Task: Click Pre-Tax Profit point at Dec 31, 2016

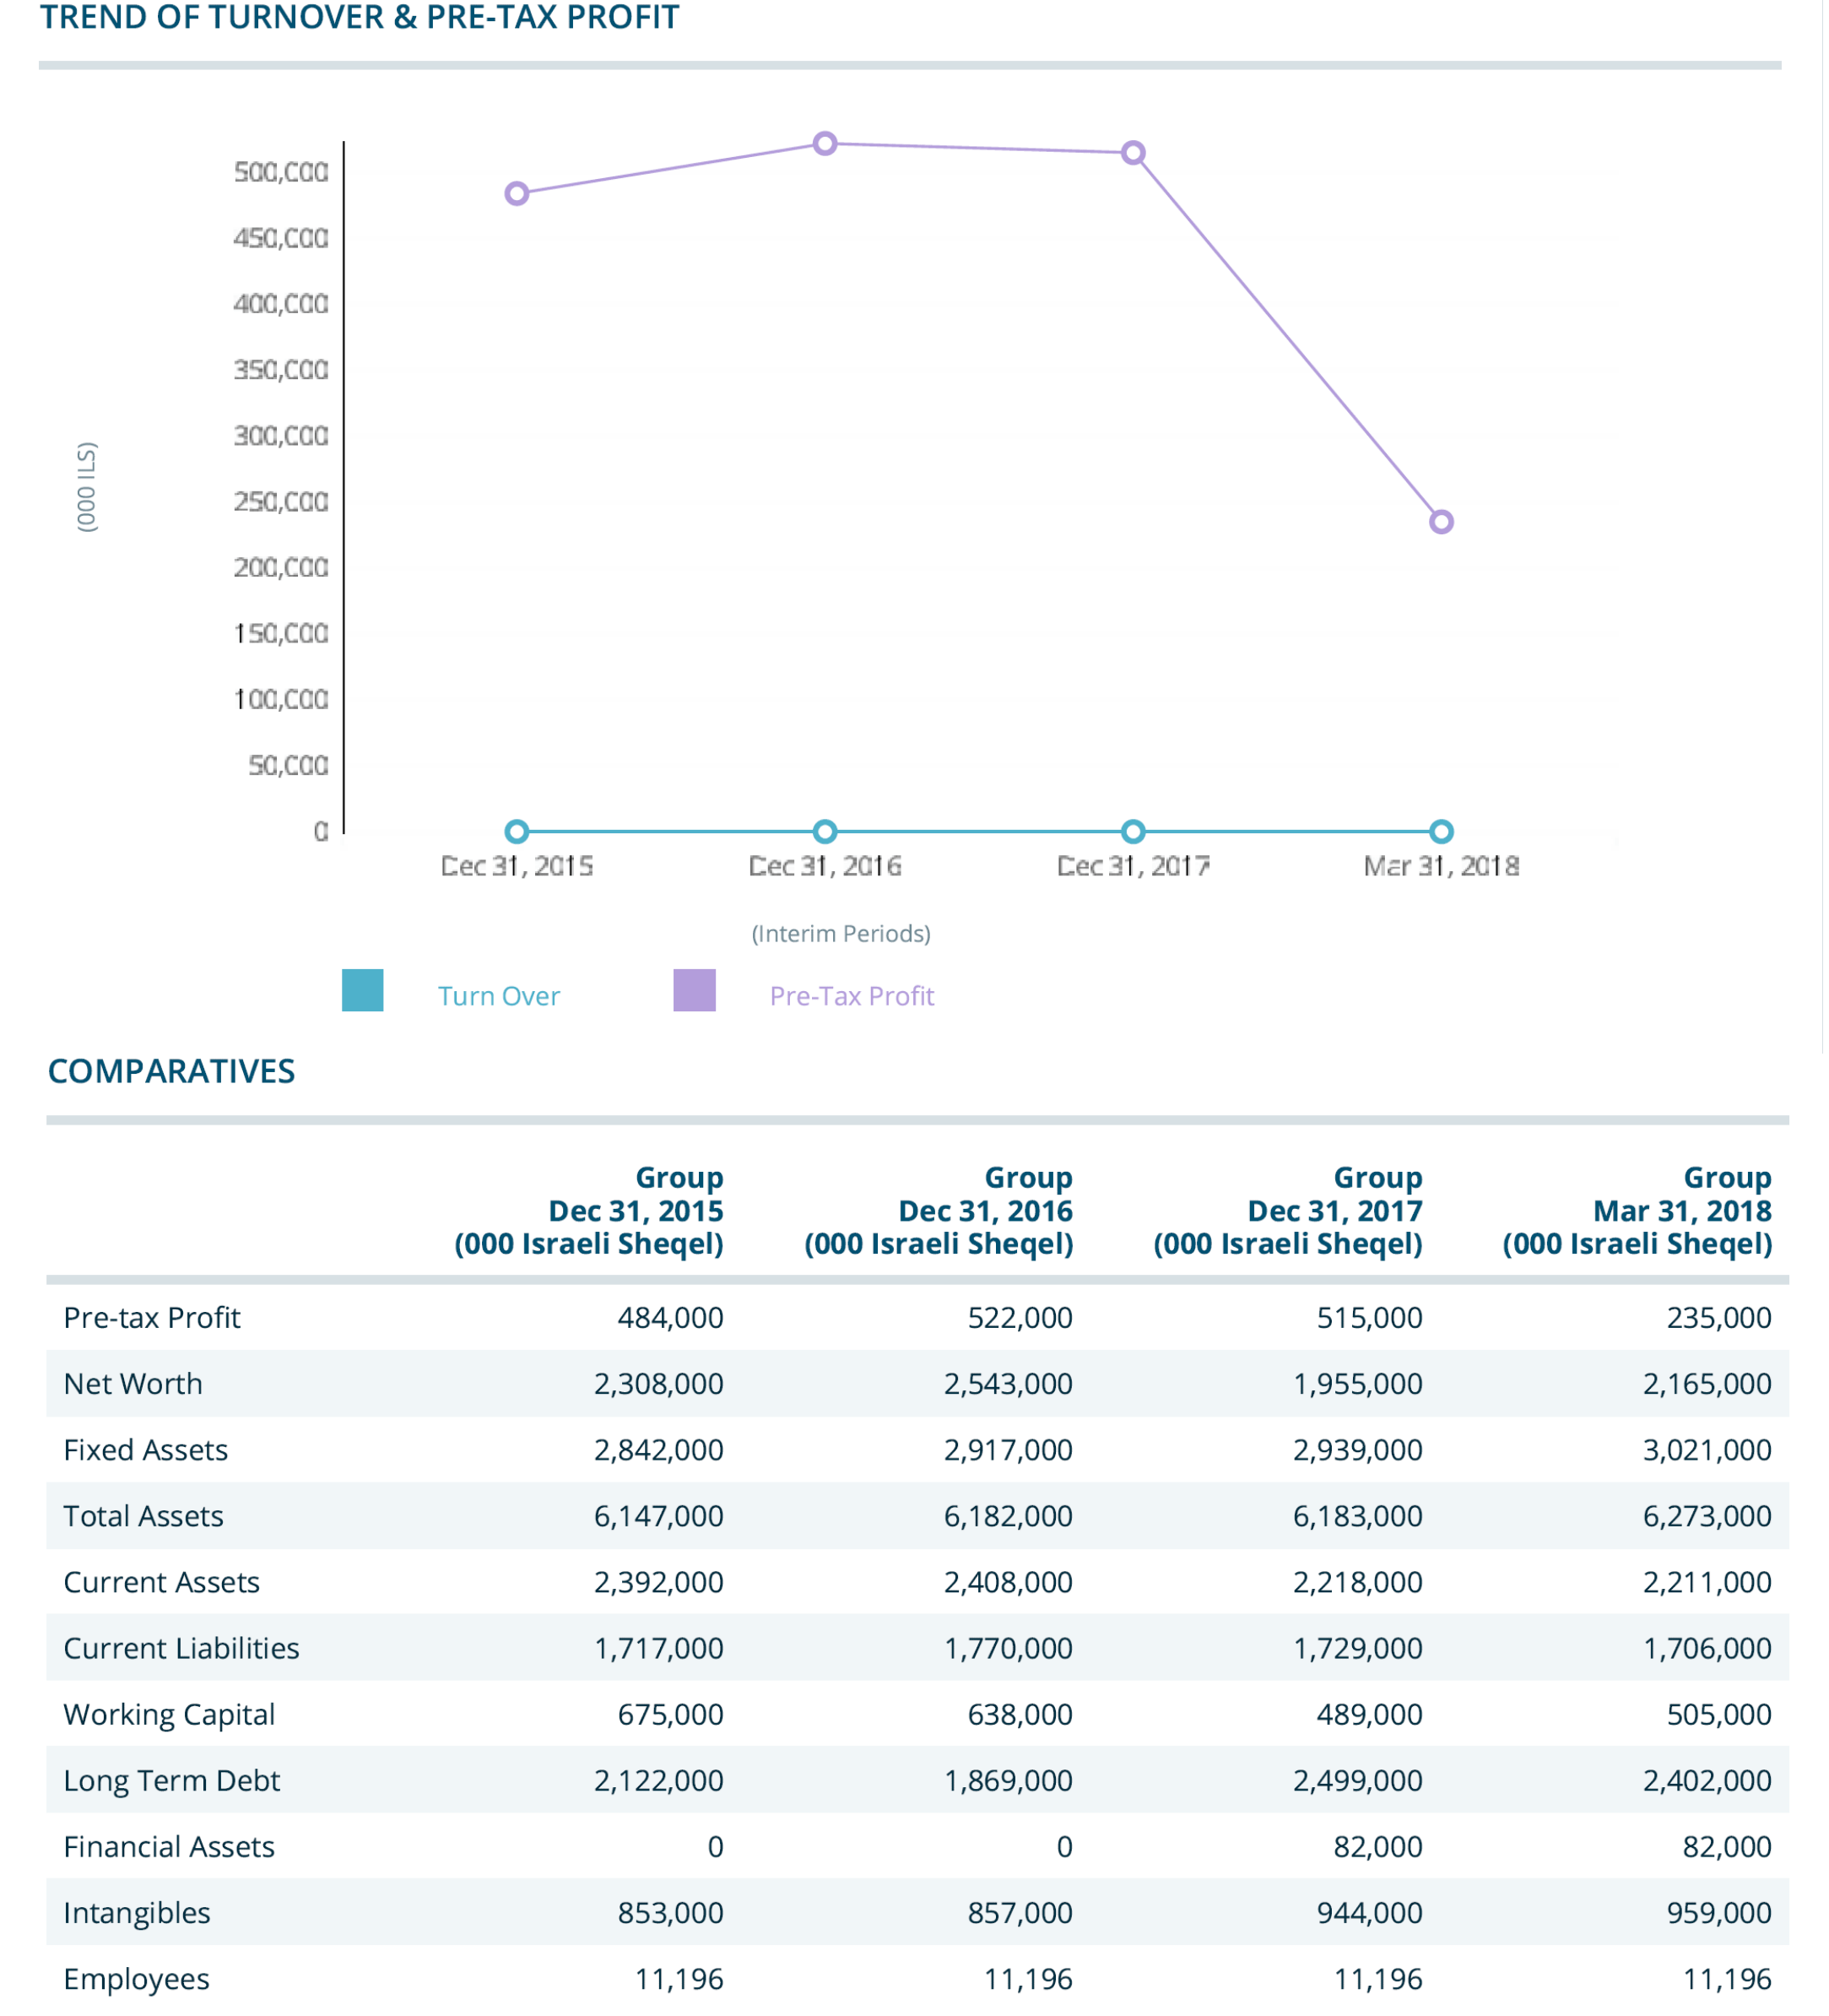Action: coord(825,144)
